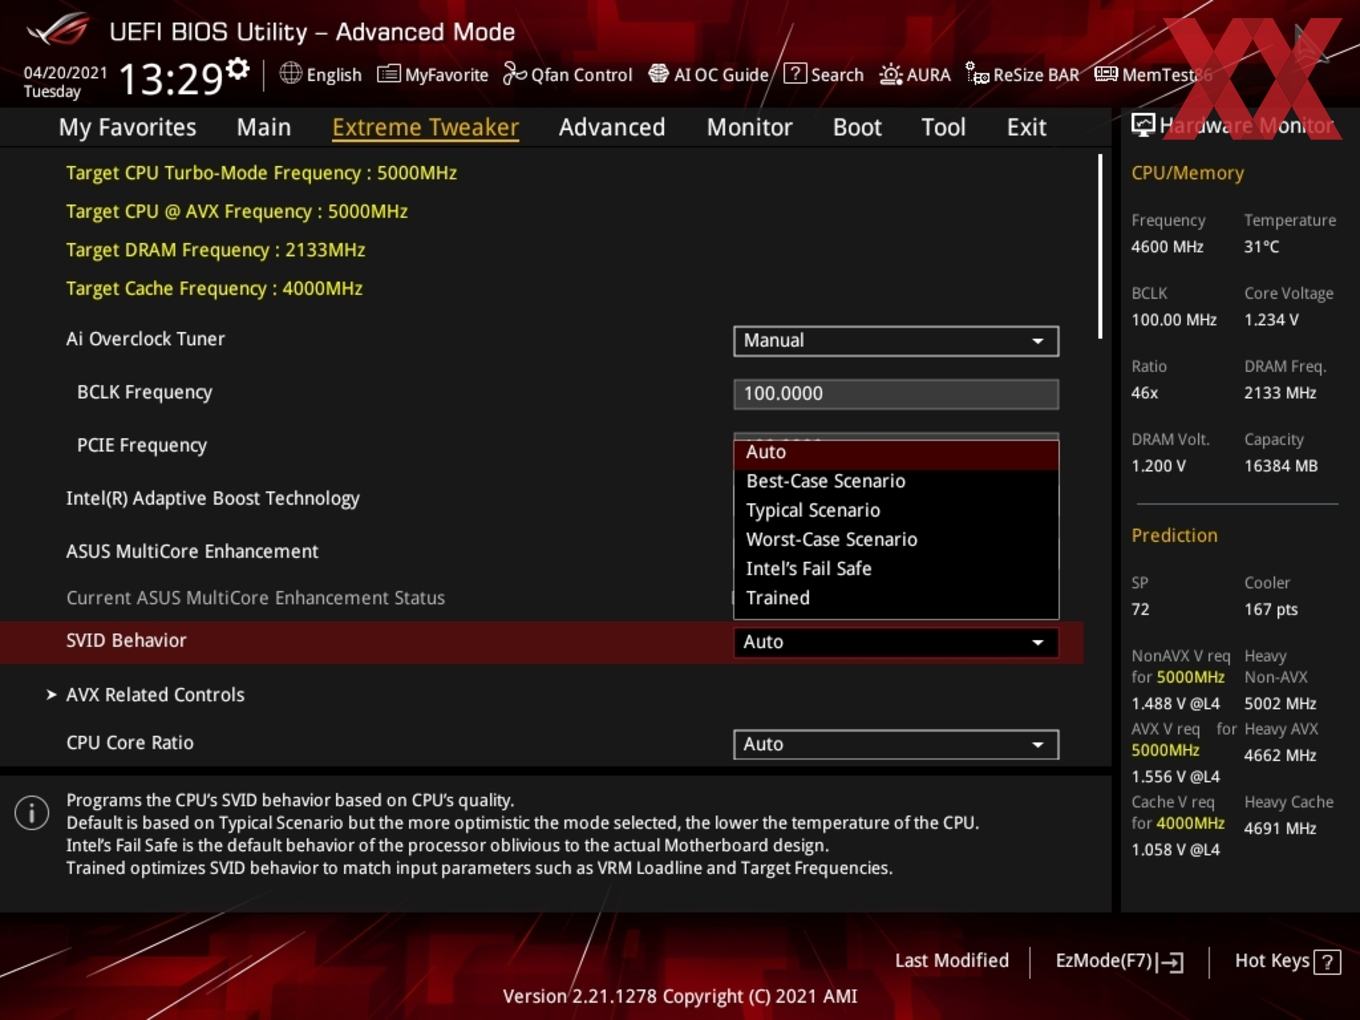Go to the Boot tab
Viewport: 1360px width, 1020px height.
857,127
